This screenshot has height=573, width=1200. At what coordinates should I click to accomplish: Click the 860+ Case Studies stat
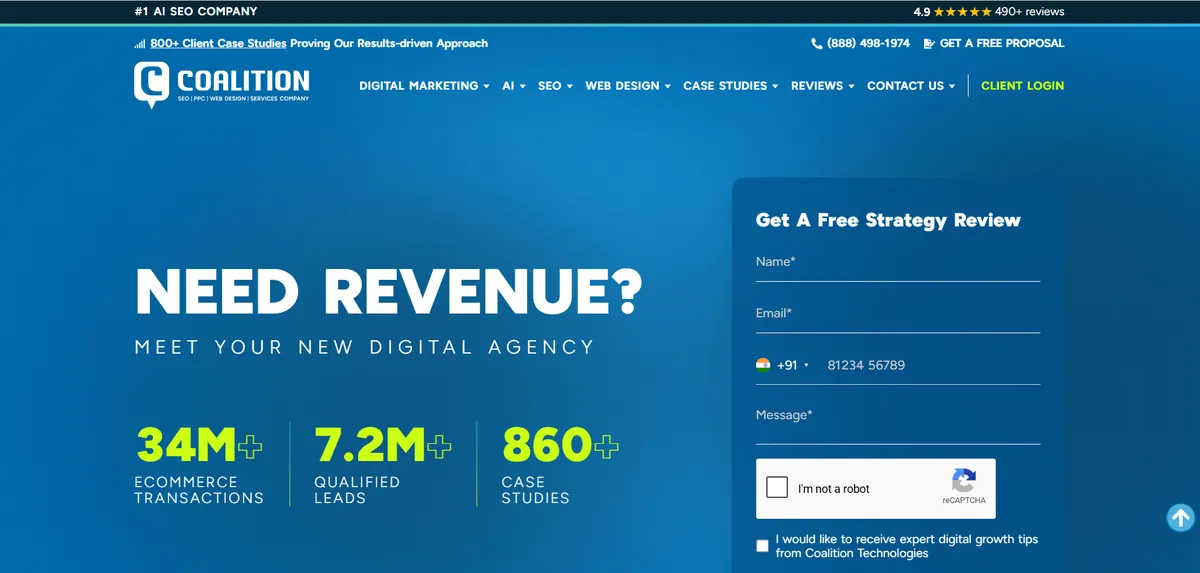point(560,464)
